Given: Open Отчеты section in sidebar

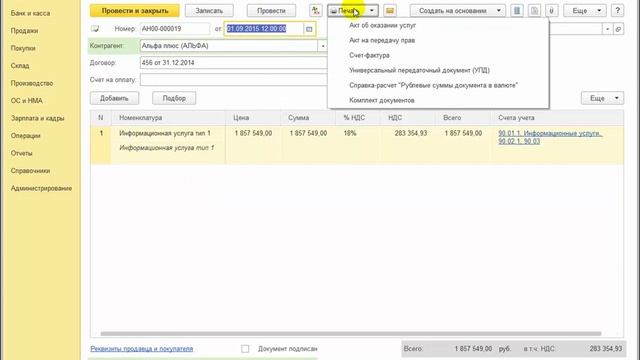Looking at the screenshot, I should point(21,153).
